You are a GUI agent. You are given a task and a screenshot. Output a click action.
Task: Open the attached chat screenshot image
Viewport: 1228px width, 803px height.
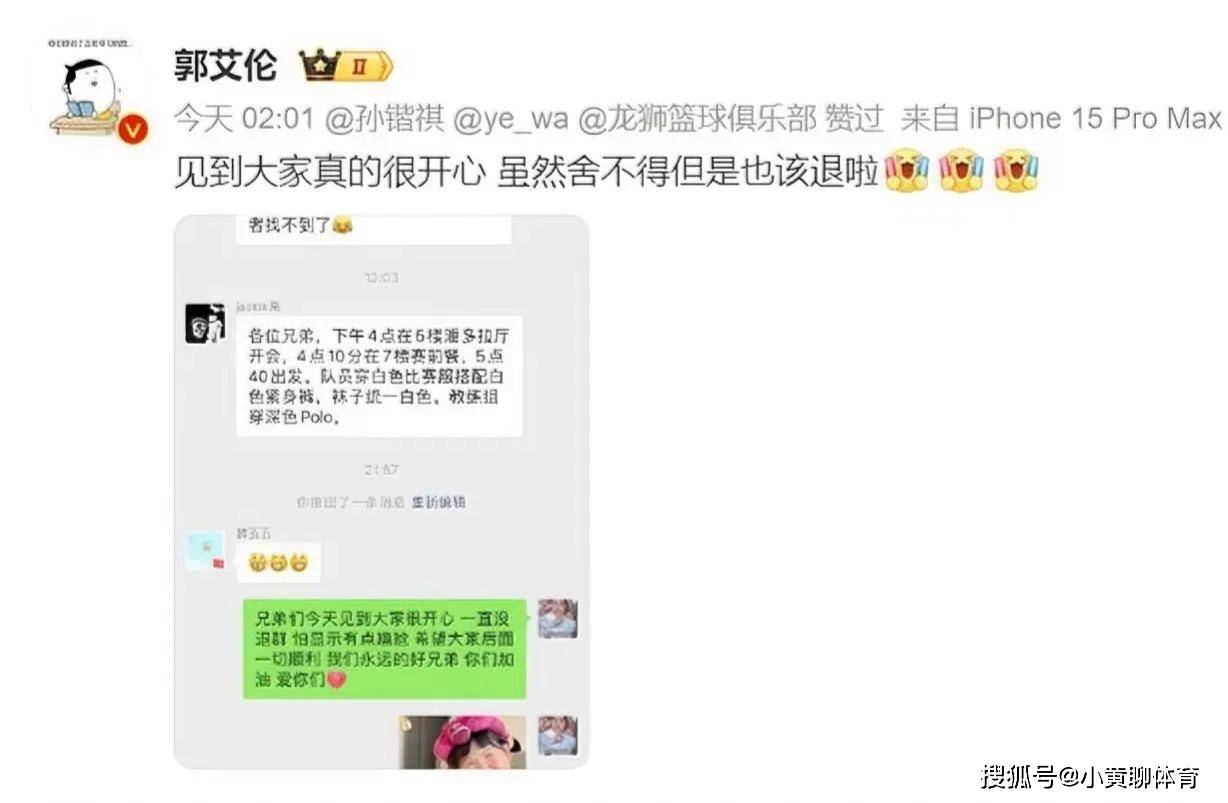click(381, 492)
